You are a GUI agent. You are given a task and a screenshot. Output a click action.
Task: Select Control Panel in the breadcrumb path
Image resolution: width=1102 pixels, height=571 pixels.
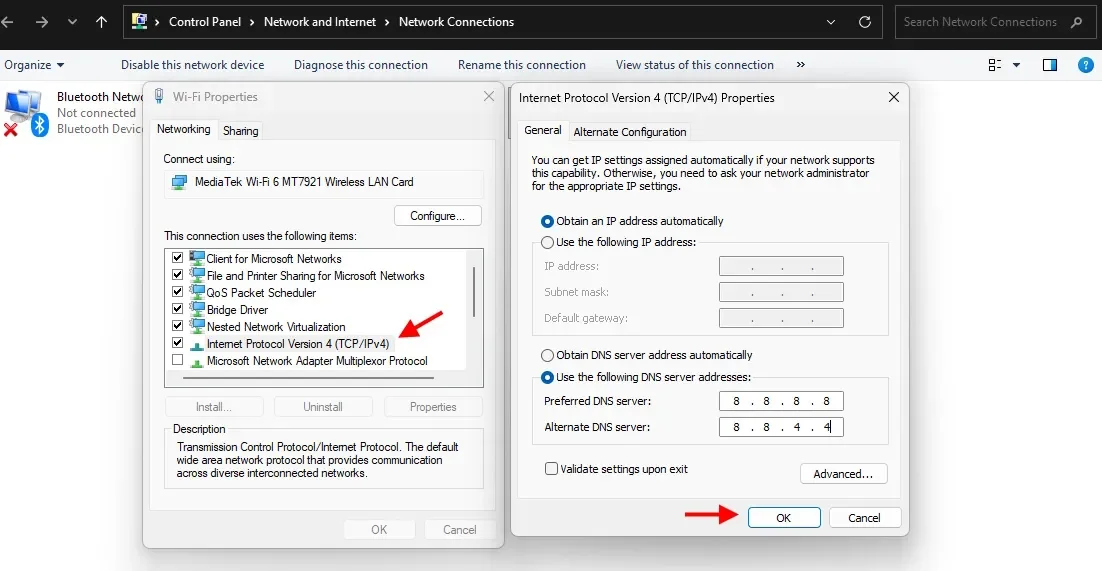[205, 22]
